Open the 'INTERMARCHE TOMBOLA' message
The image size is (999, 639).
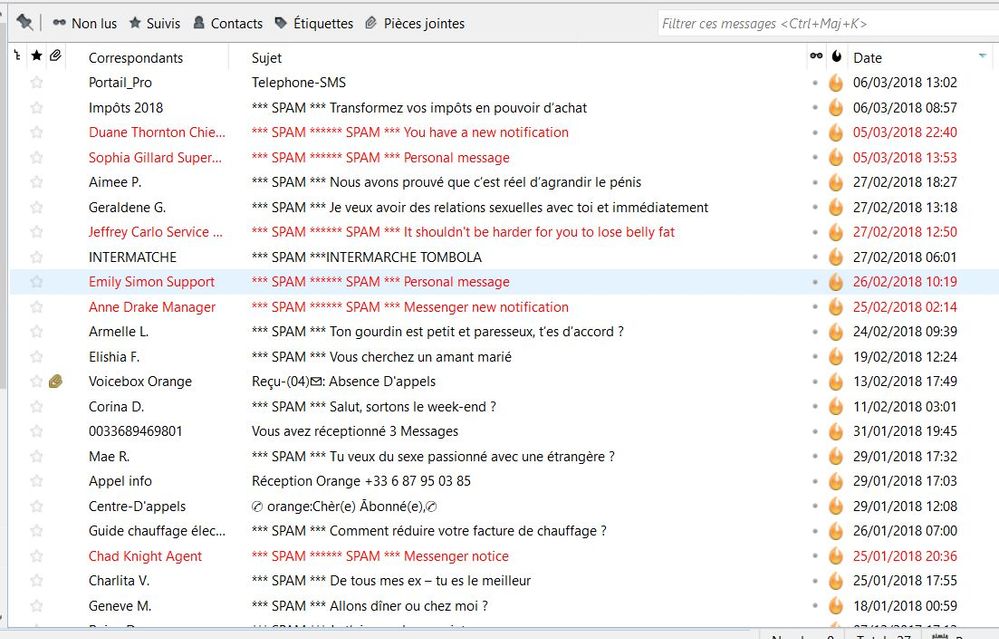[x=366, y=257]
